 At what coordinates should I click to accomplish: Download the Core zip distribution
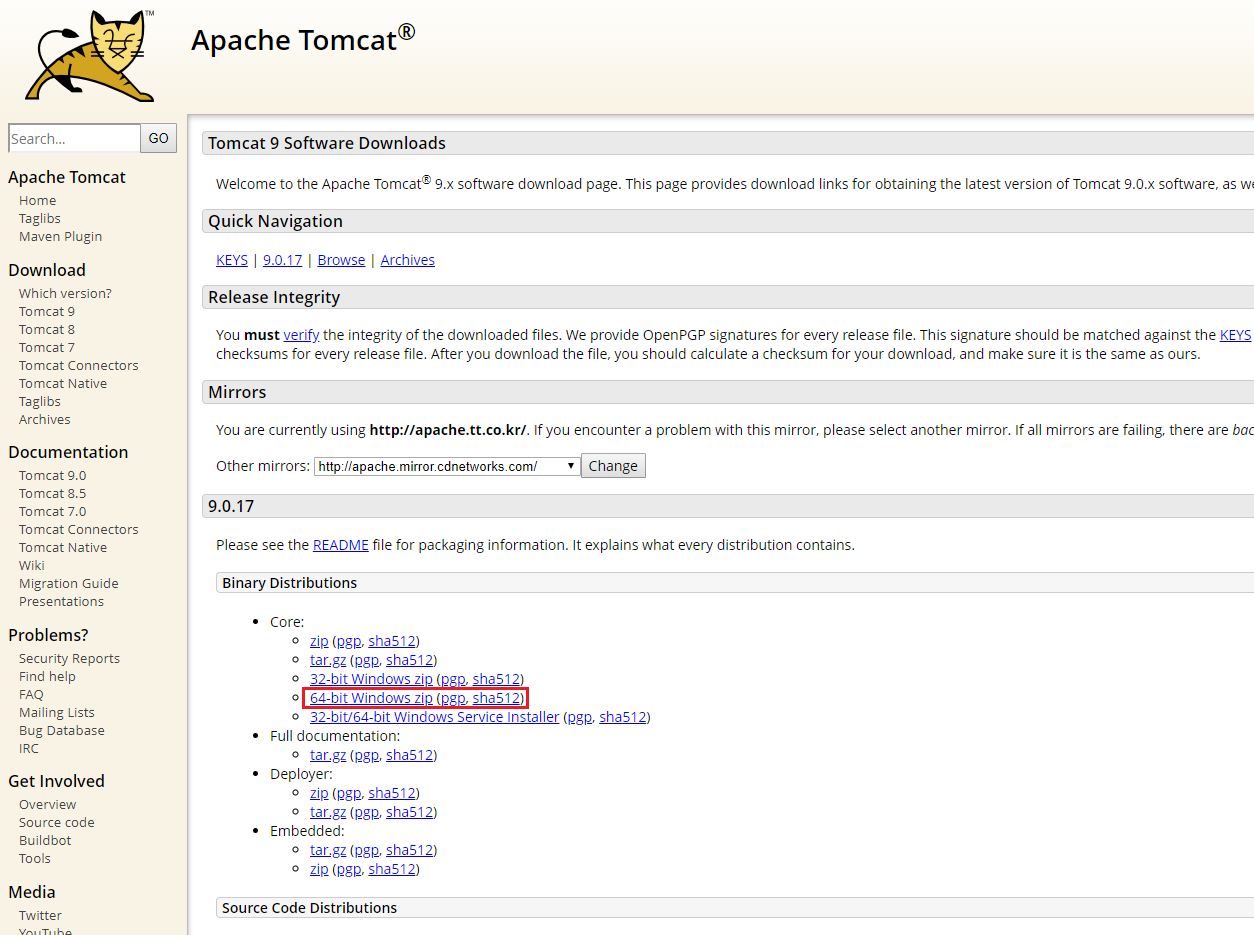pos(319,641)
